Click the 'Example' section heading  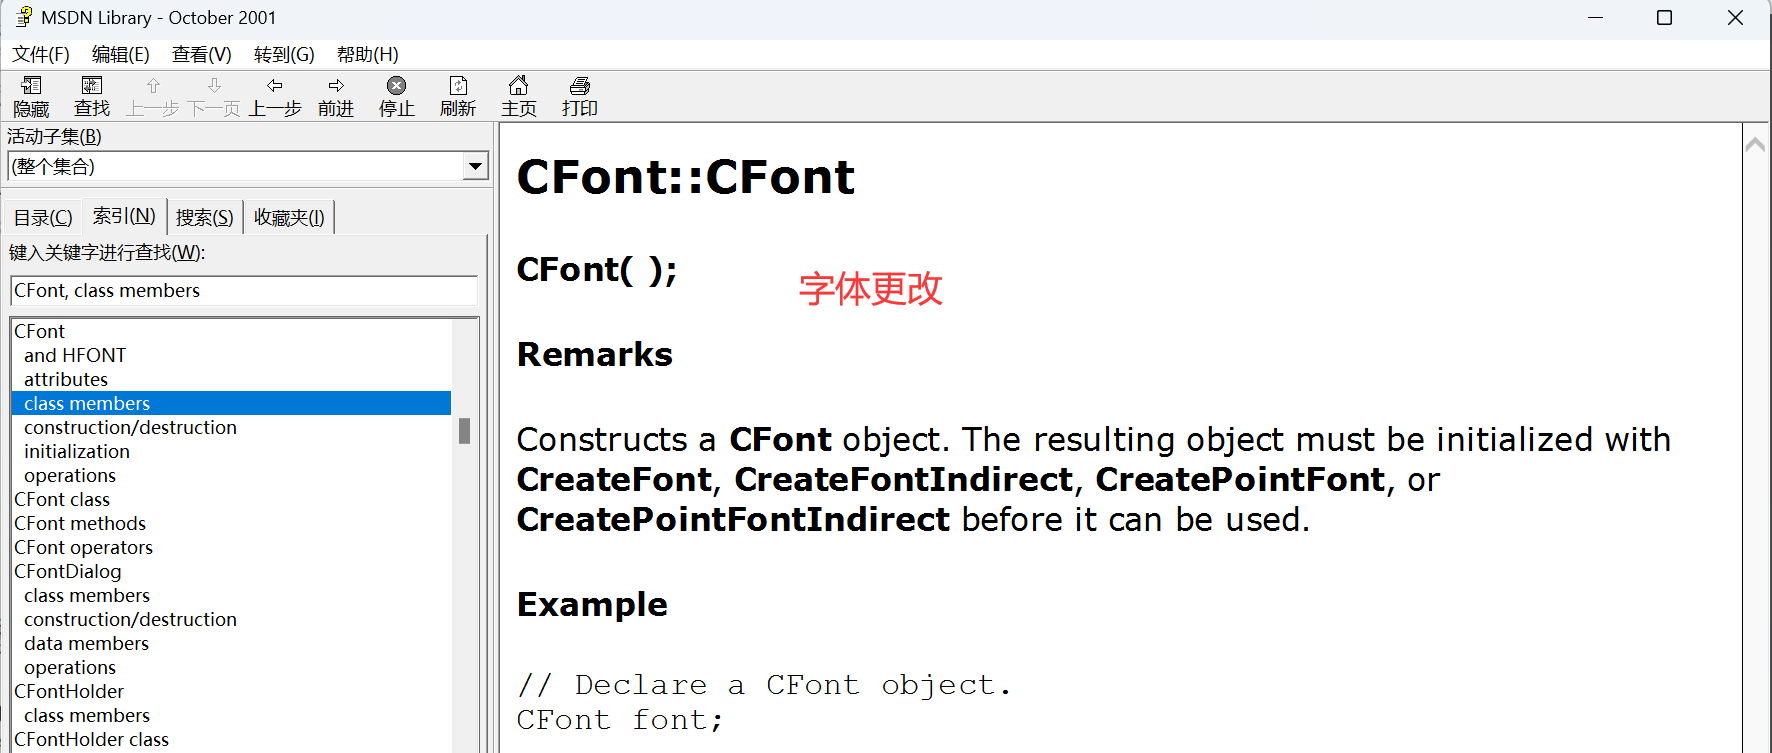click(x=592, y=604)
